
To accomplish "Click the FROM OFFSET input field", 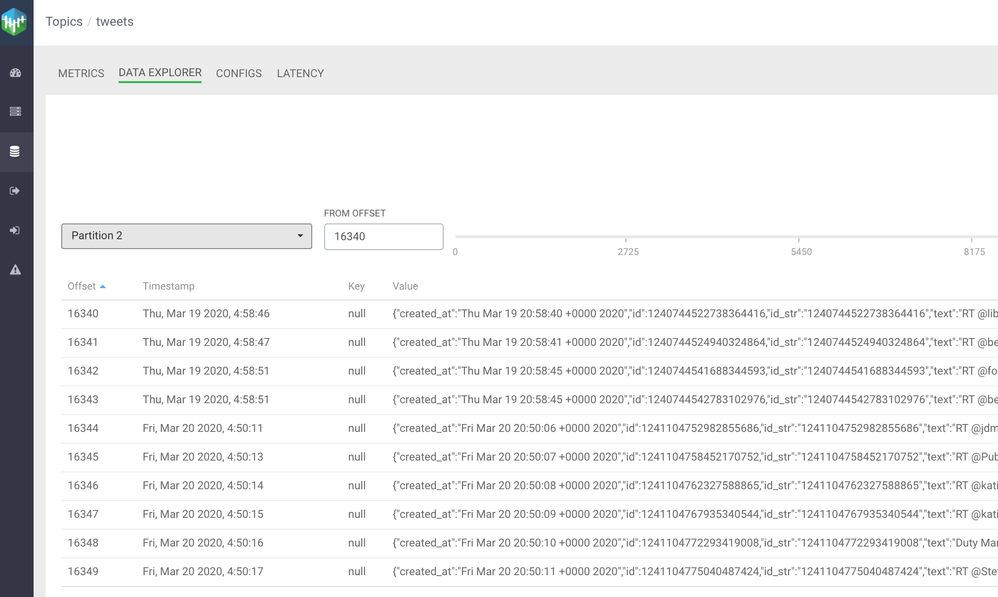I will [x=384, y=236].
